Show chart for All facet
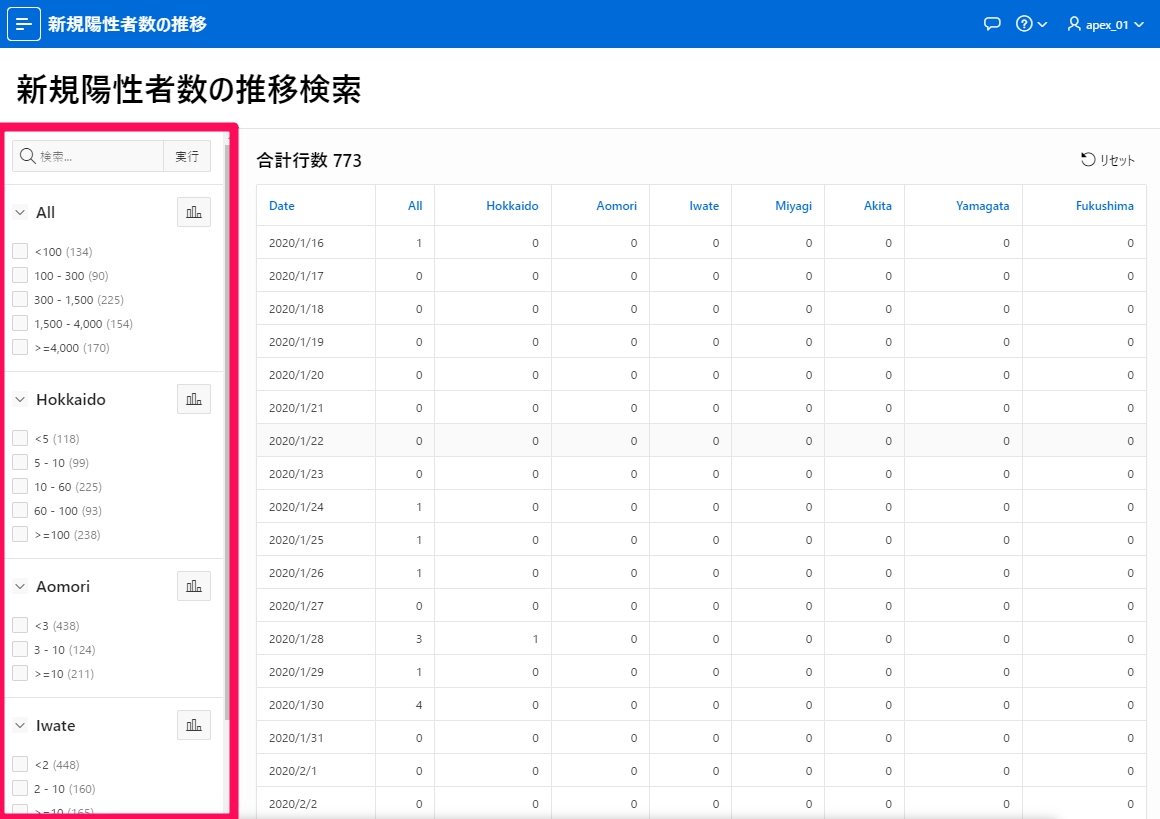 pos(194,212)
